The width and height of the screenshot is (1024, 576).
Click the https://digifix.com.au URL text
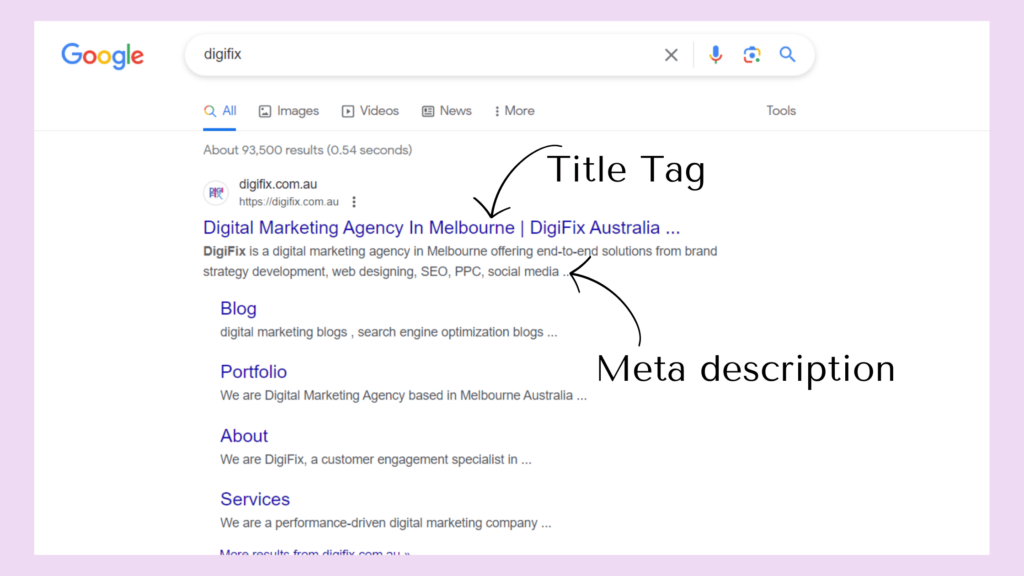coord(289,202)
